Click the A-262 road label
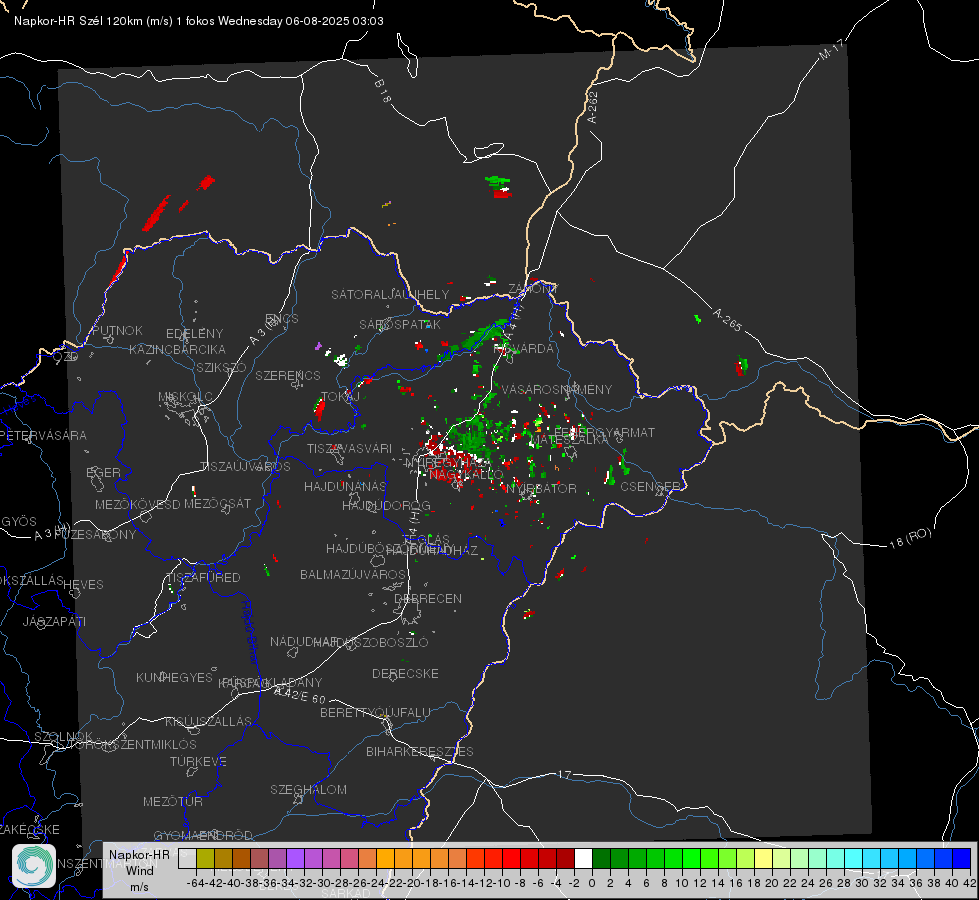979x900 pixels. pos(593,107)
